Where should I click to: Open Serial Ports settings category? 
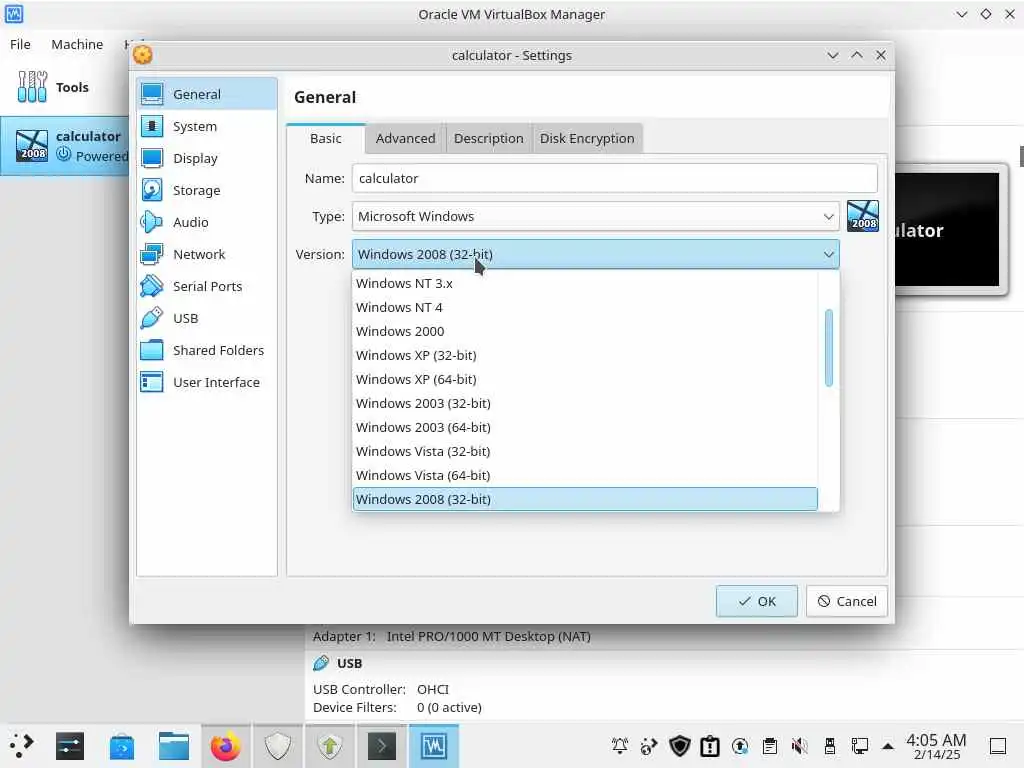point(206,286)
